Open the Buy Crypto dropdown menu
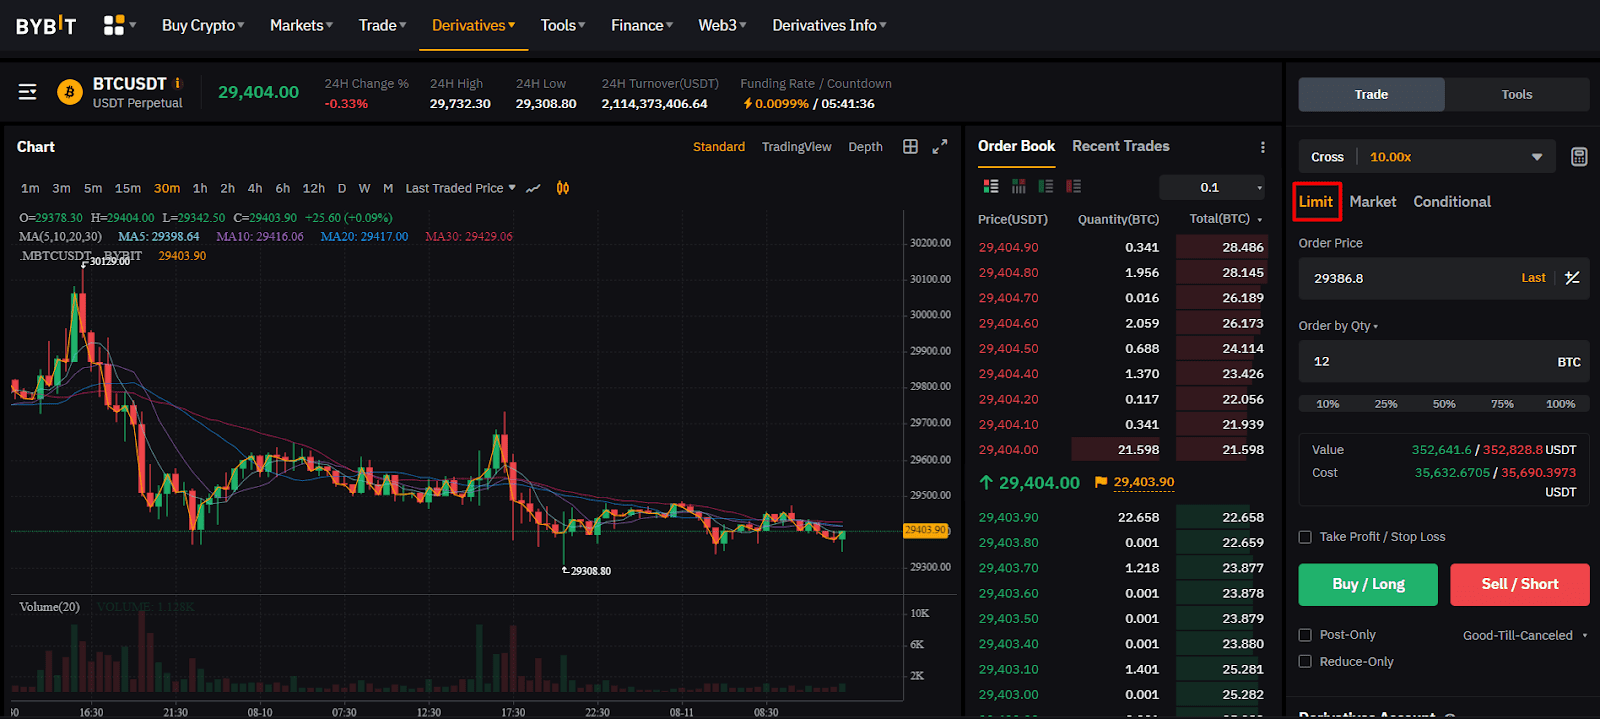1600x719 pixels. [203, 25]
